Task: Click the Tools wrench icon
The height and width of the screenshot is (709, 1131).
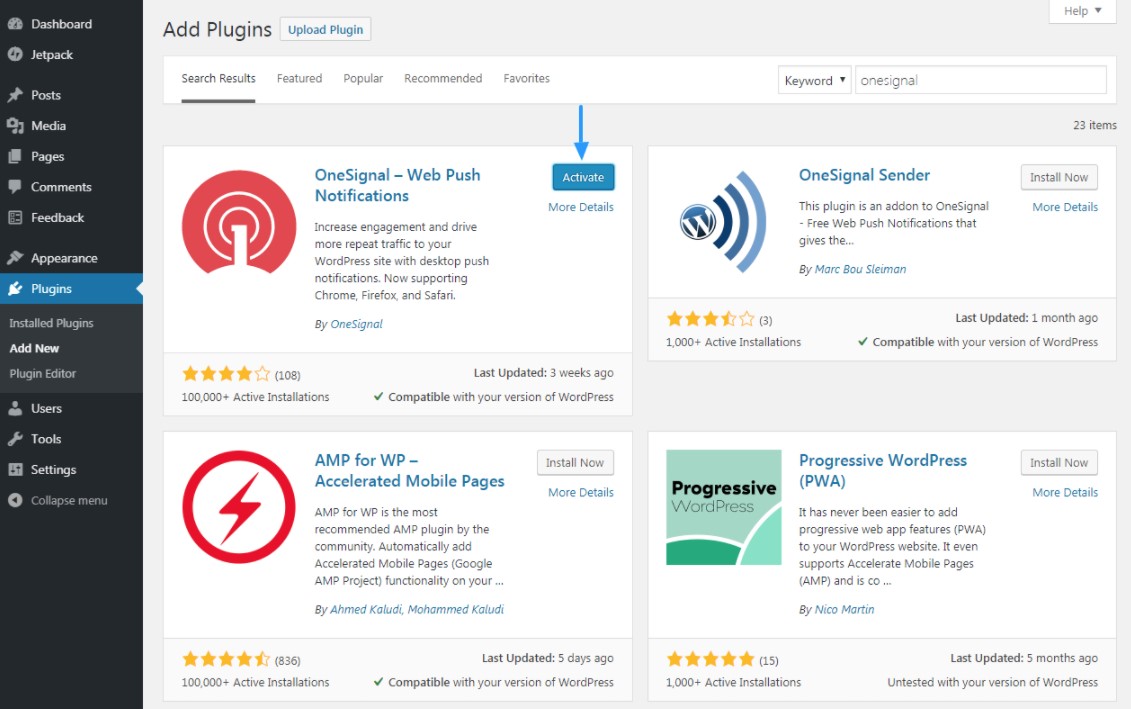Action: (x=15, y=439)
